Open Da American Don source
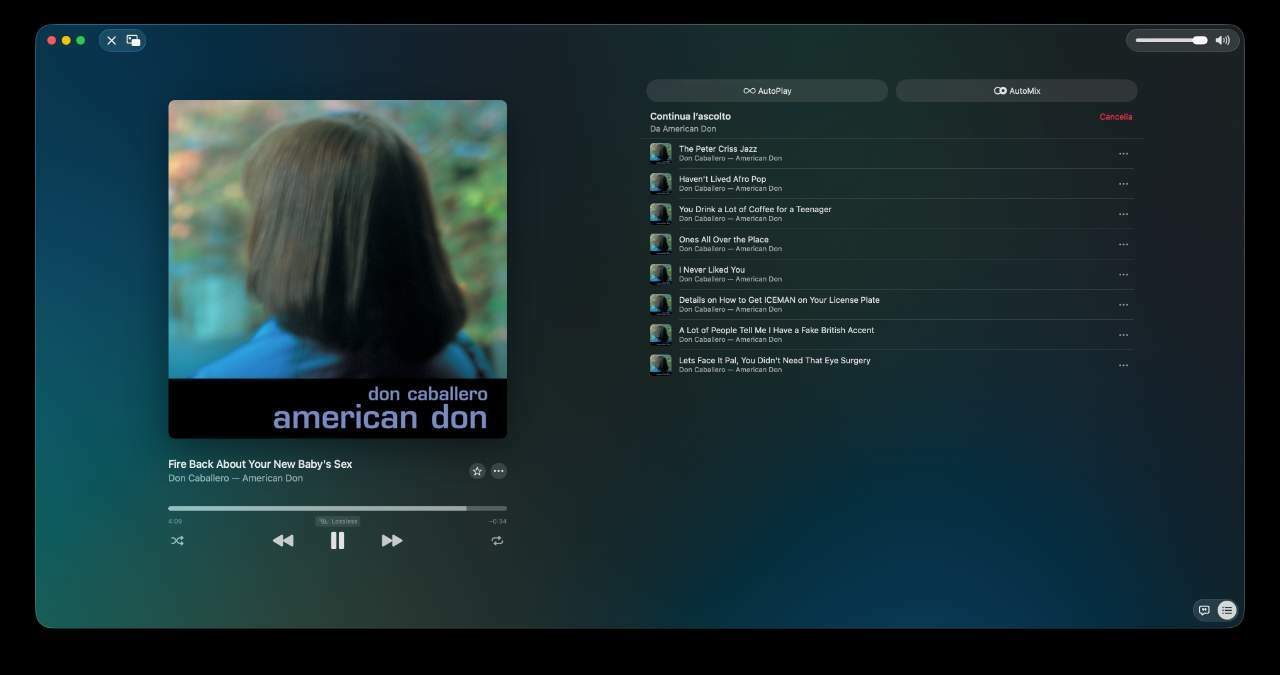This screenshot has height=675, width=1280. tap(683, 129)
